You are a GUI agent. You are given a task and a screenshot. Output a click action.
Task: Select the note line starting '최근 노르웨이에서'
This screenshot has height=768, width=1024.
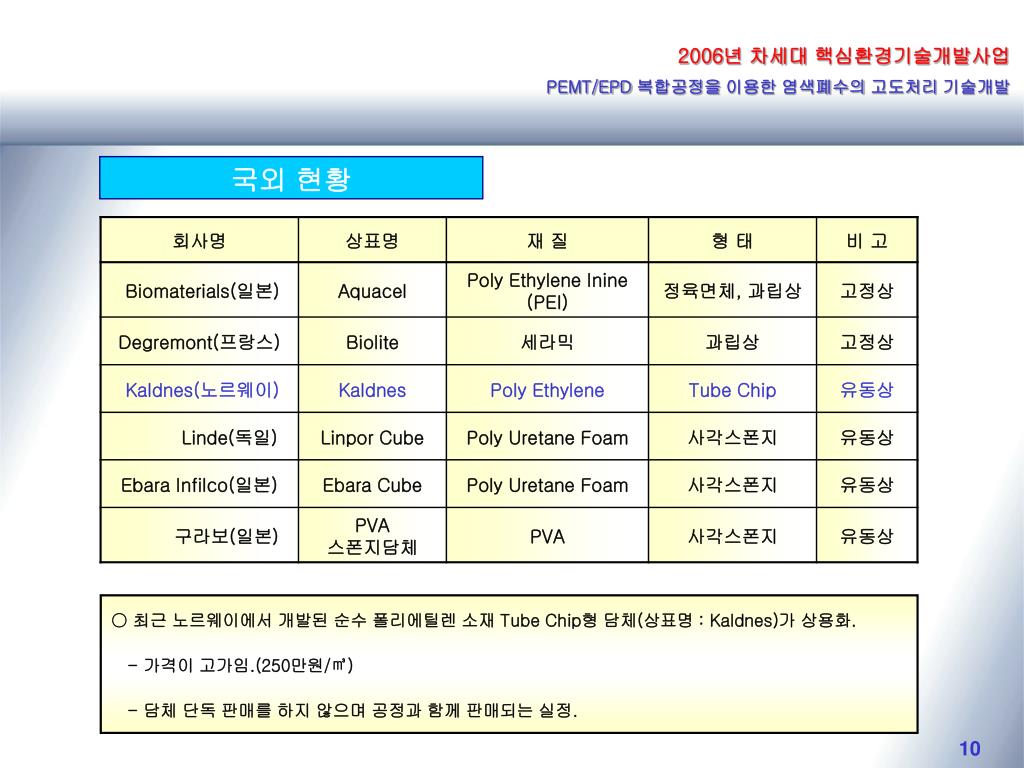pyautogui.click(x=484, y=620)
